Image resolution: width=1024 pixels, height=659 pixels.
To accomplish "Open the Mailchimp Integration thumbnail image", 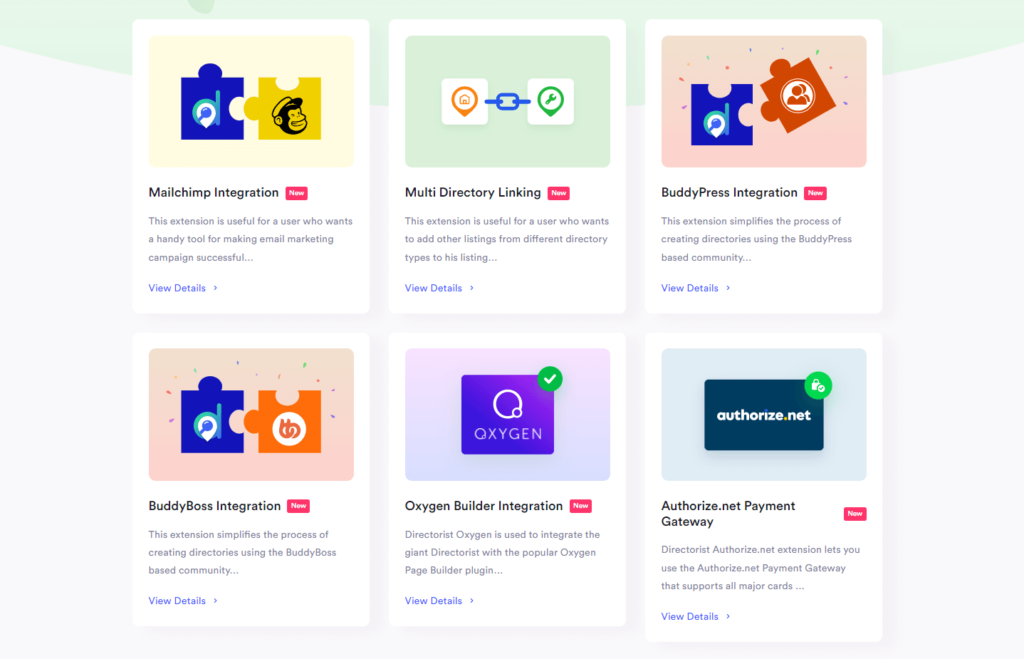I will tap(251, 101).
